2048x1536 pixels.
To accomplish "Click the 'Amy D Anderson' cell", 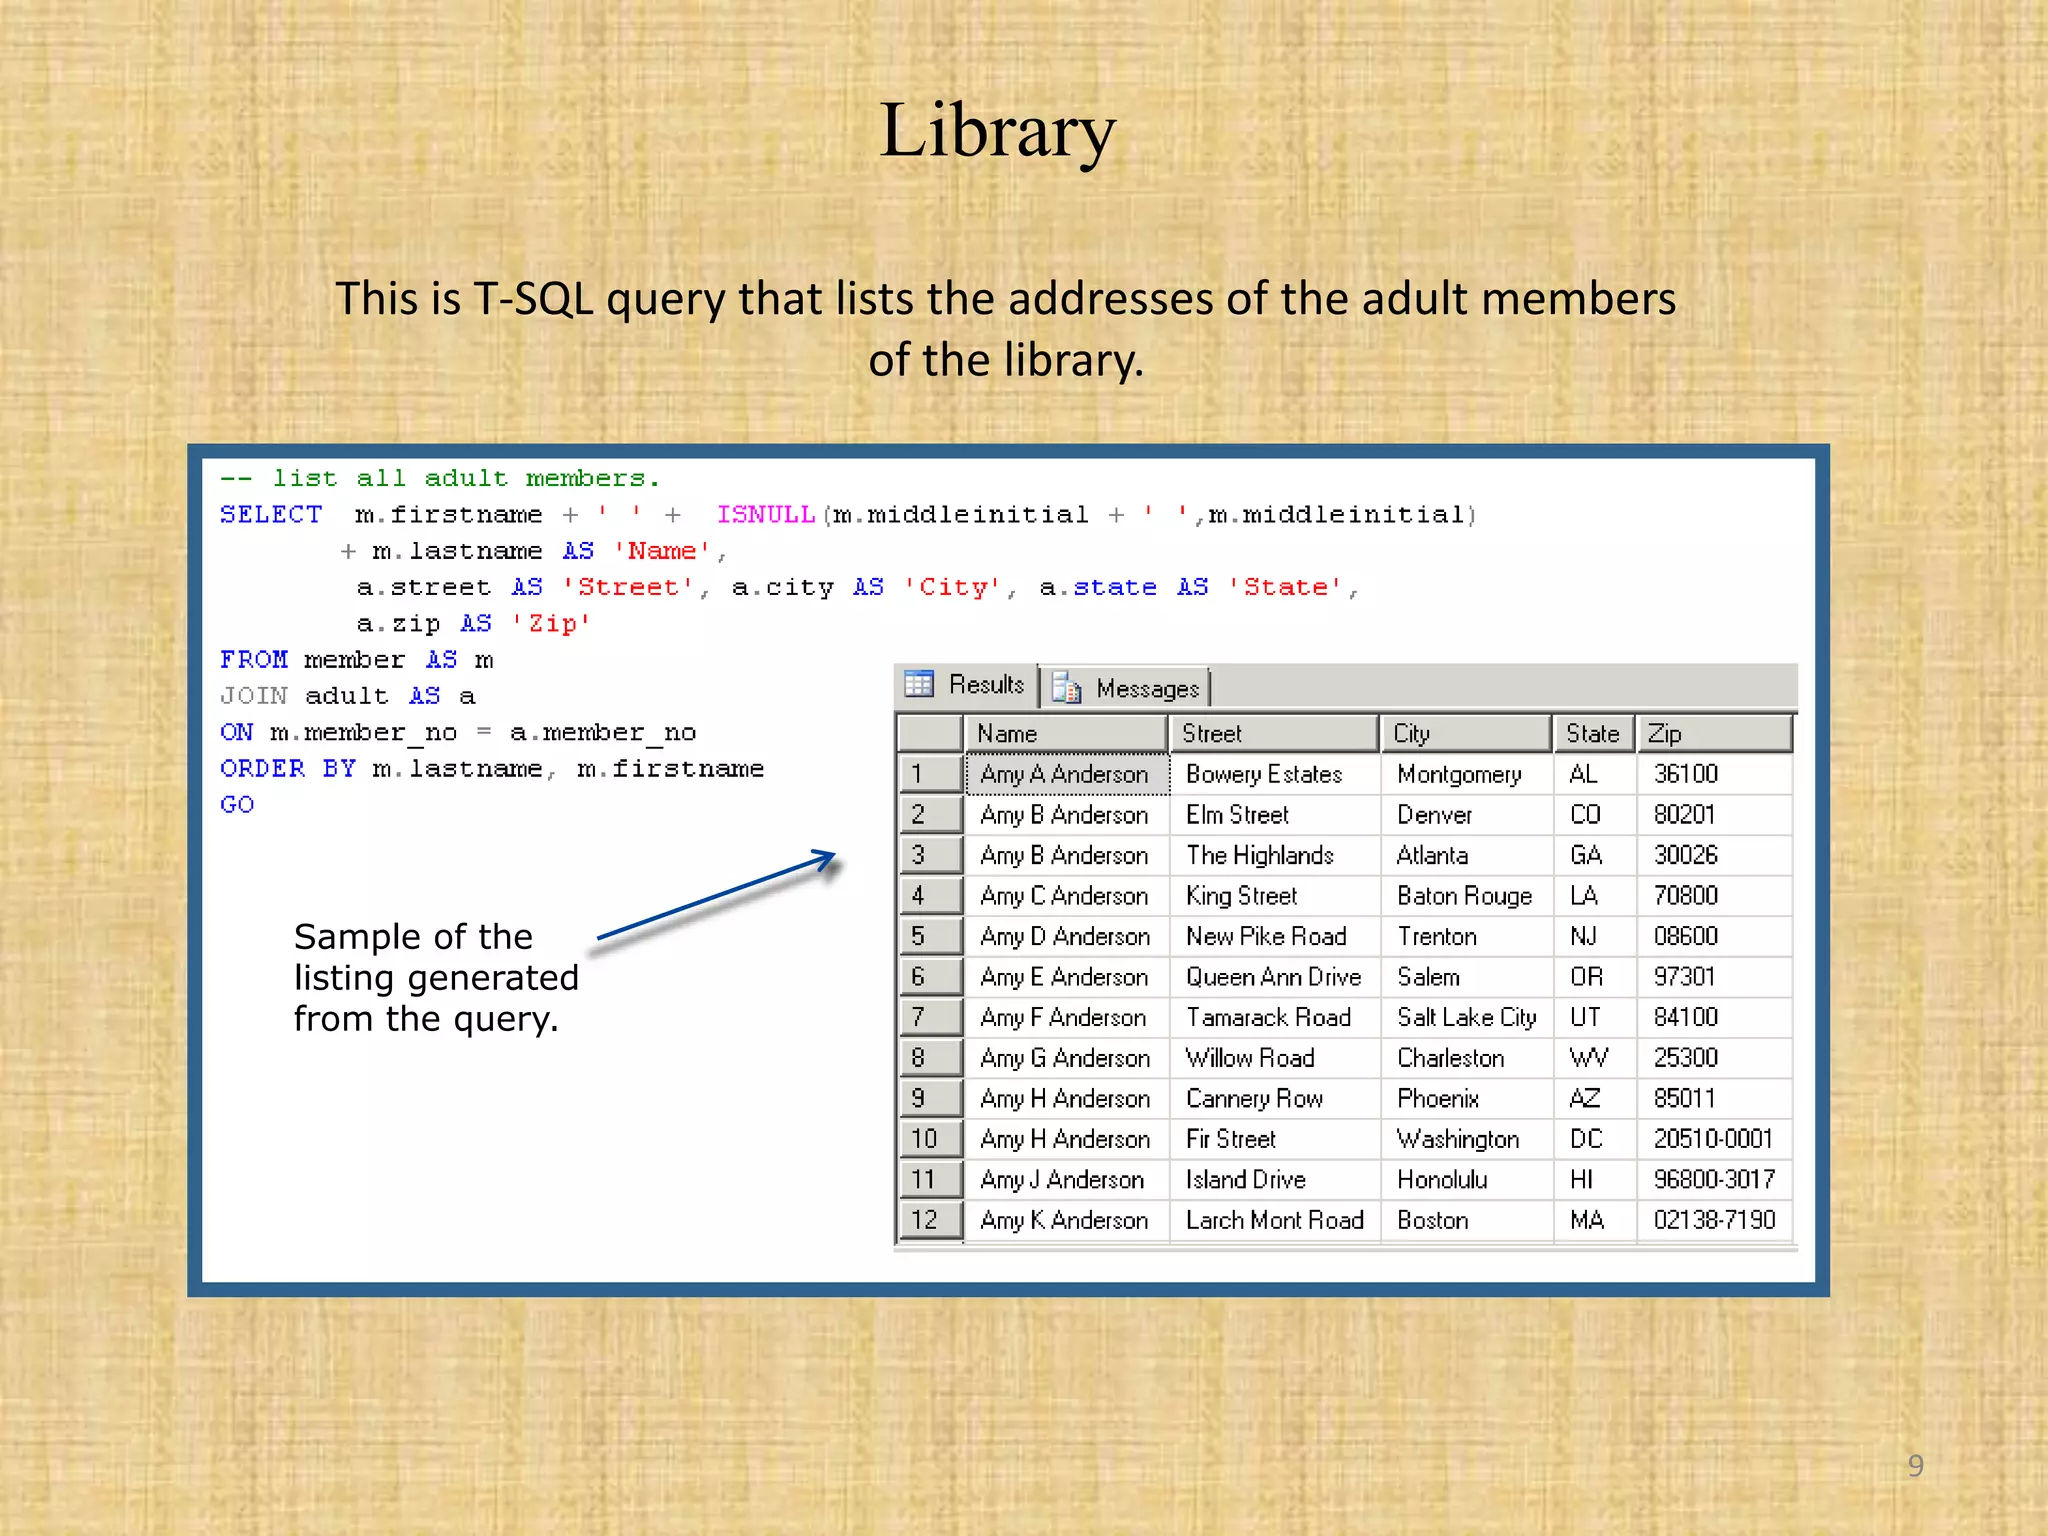I will point(1067,936).
